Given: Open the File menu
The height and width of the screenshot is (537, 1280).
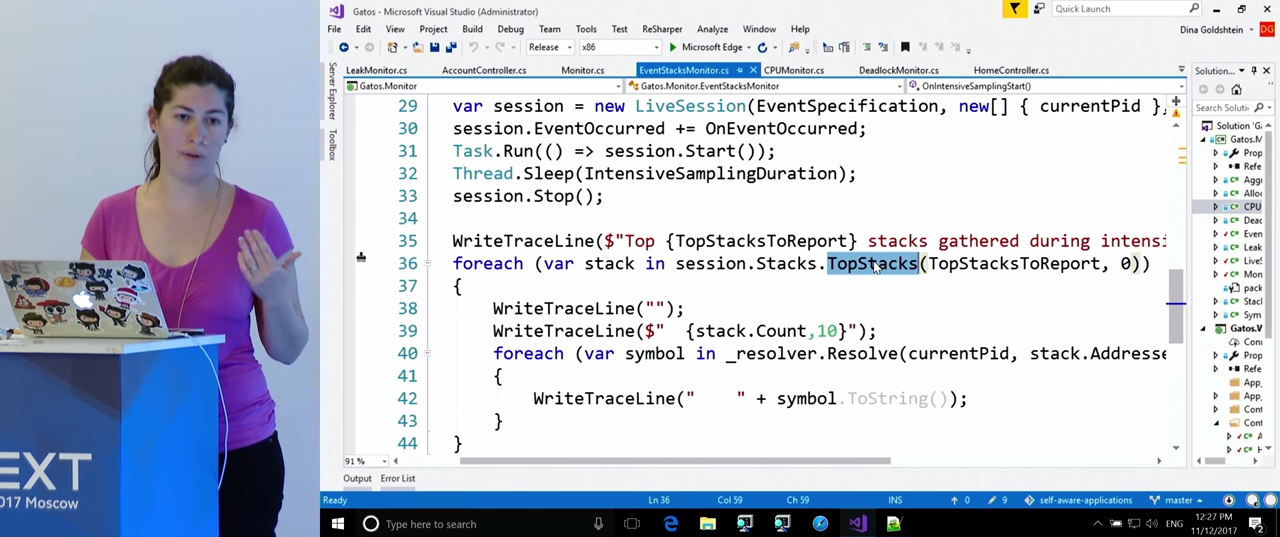Looking at the screenshot, I should coord(334,29).
